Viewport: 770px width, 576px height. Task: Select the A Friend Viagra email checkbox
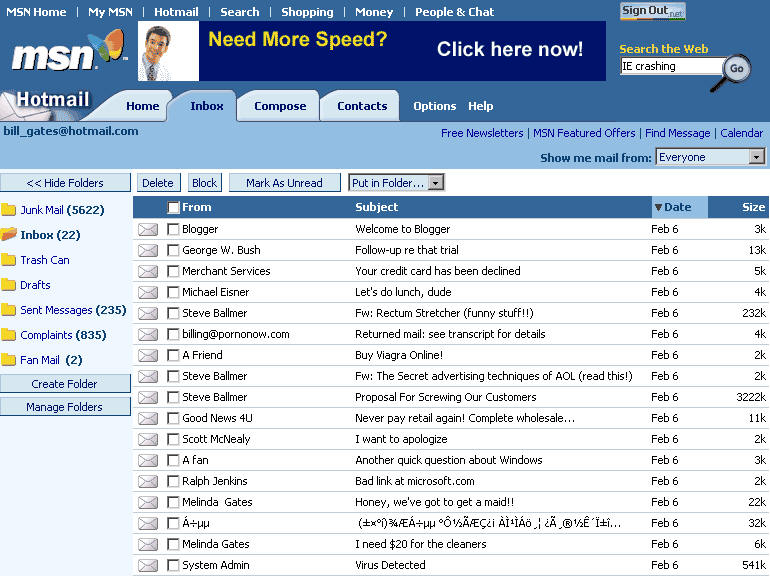173,356
